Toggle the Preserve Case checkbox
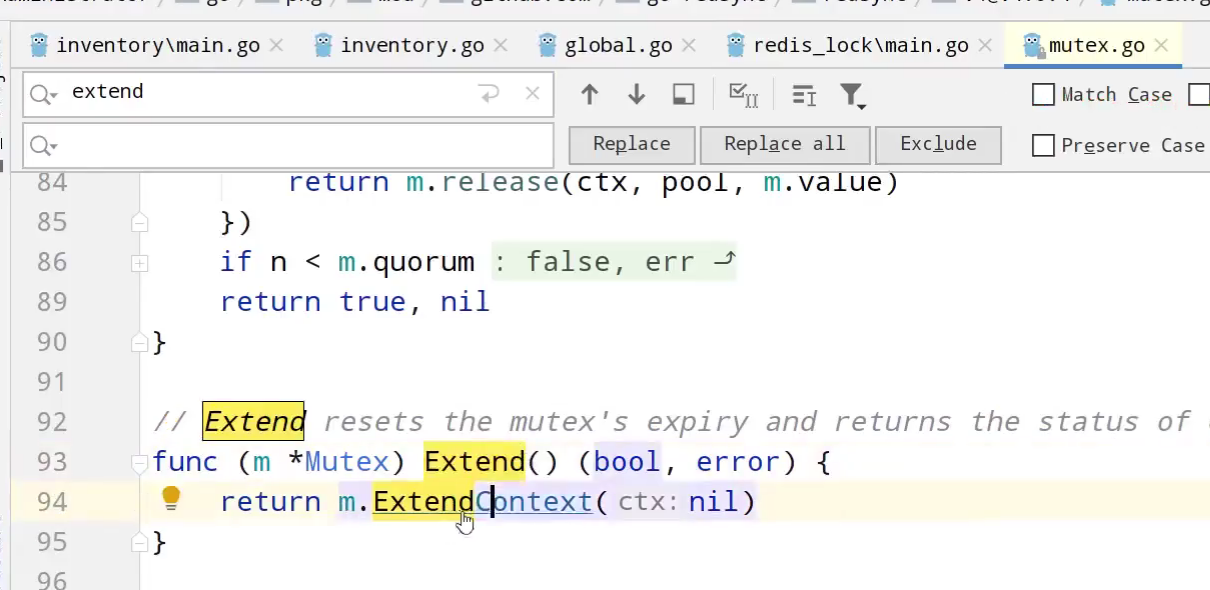Screen dimensions: 1210x590 [x=1043, y=146]
